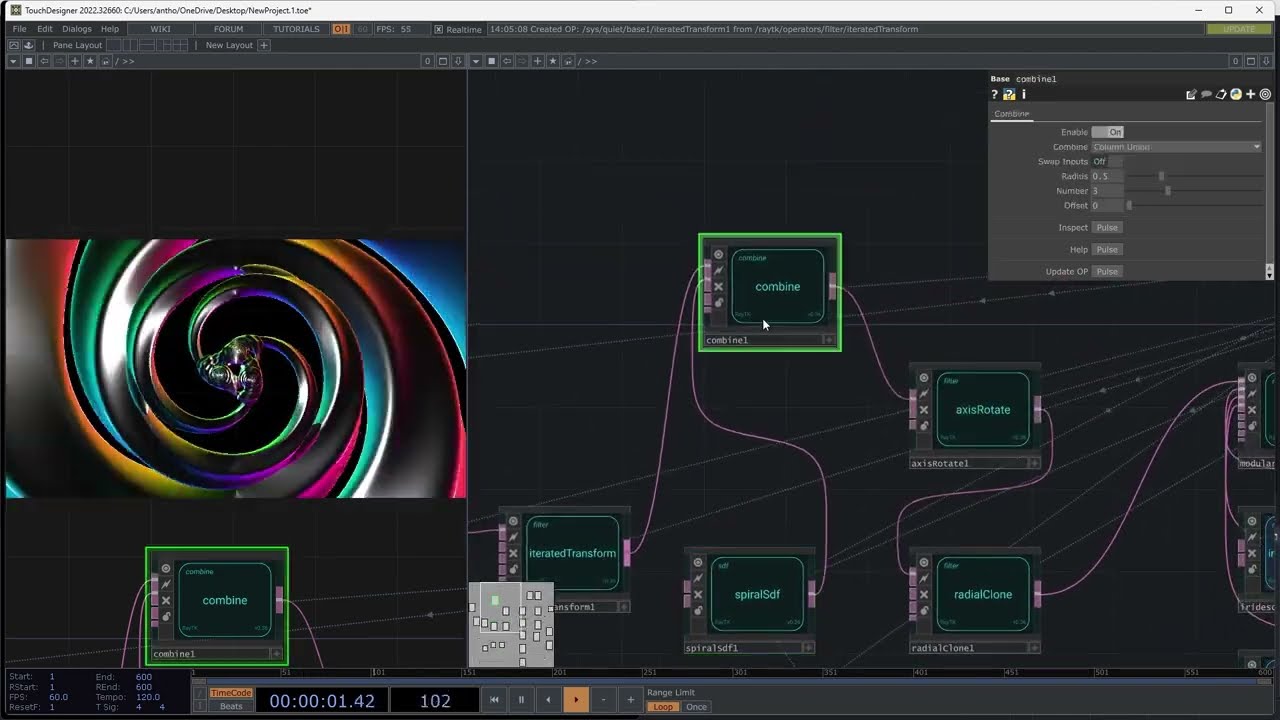Expand the plus on combine1 node label
This screenshot has width=1280, height=720.
click(x=828, y=340)
